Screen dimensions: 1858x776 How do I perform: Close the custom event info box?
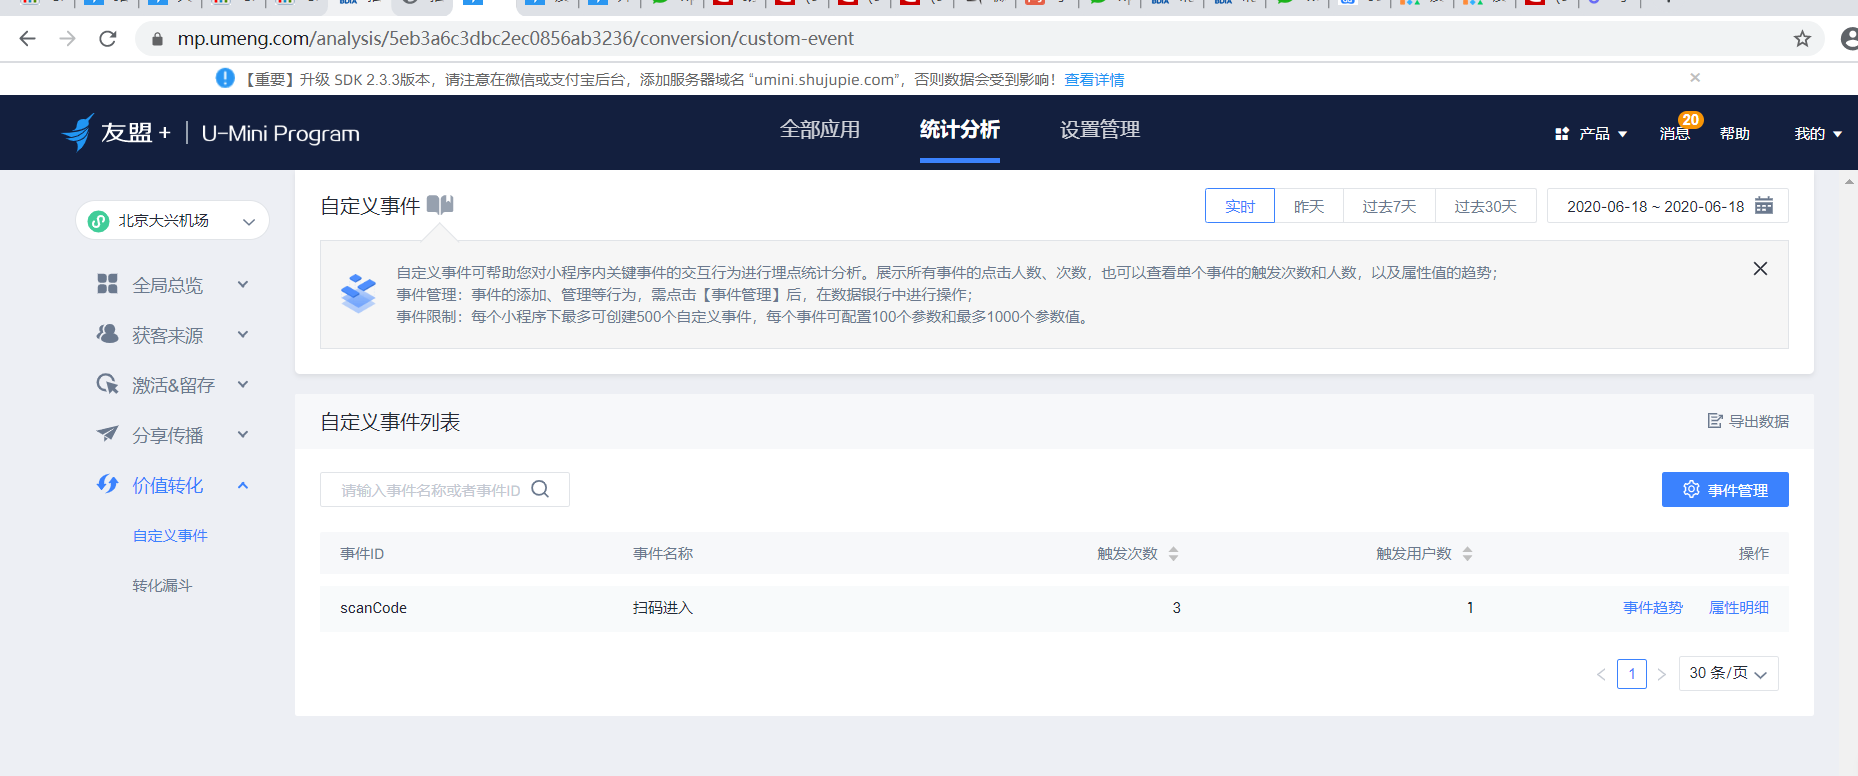tap(1760, 269)
